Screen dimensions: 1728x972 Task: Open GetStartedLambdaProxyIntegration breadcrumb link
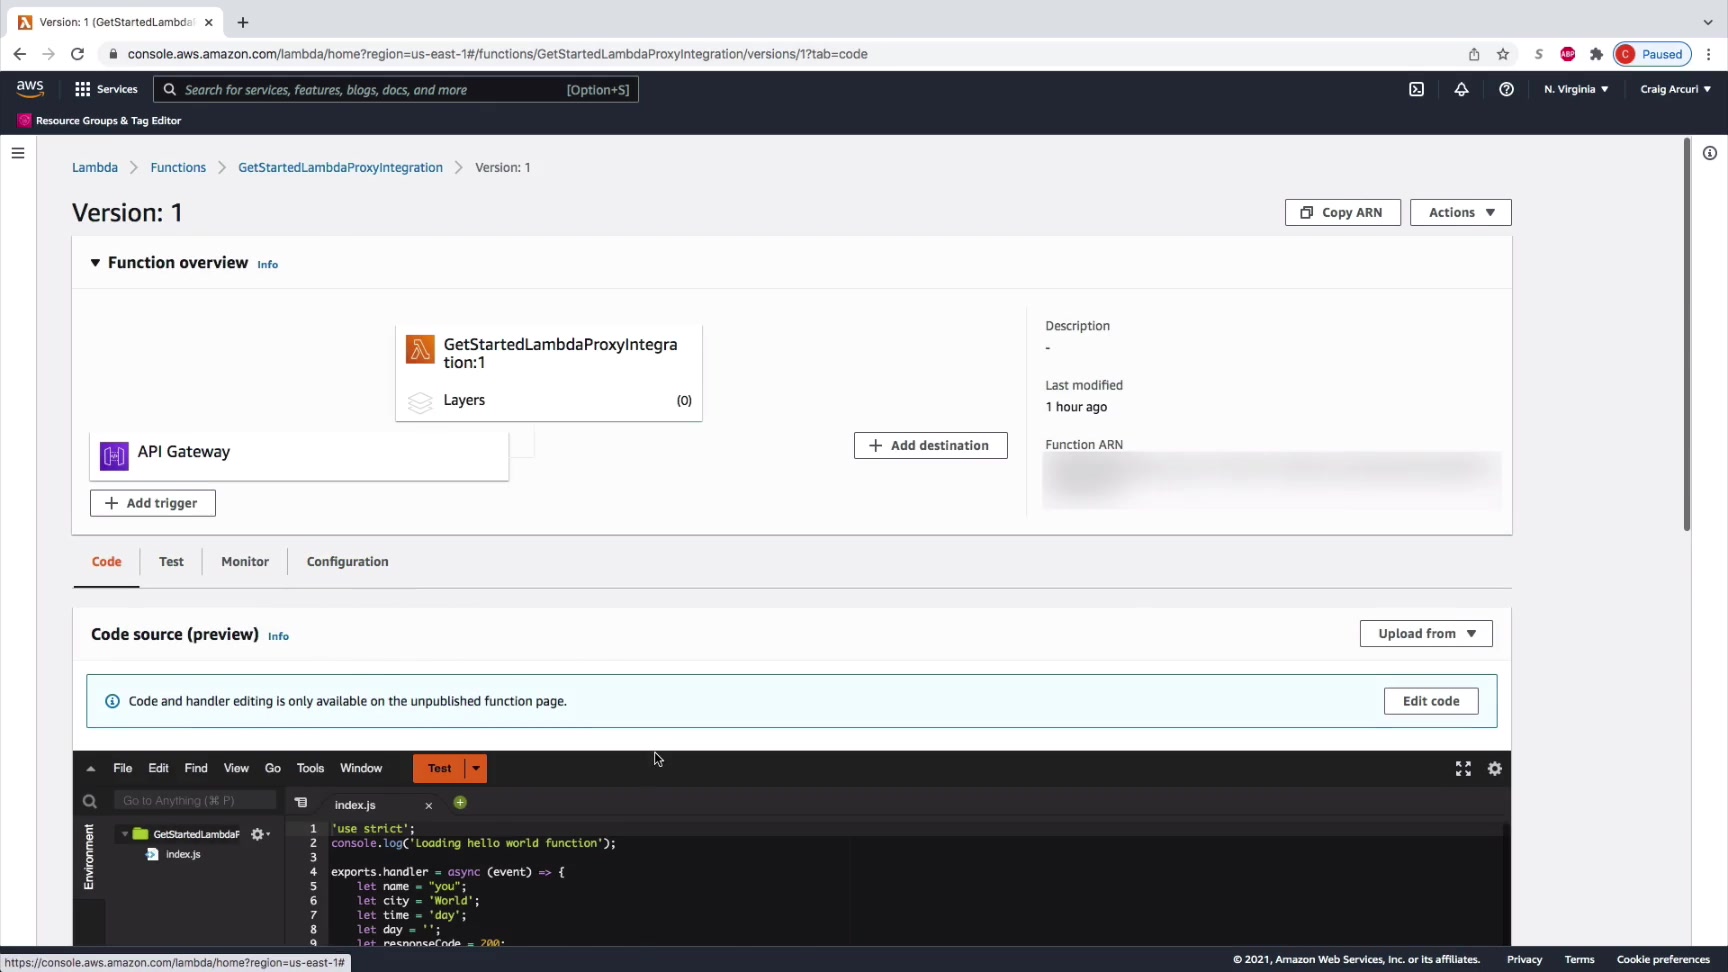[340, 167]
